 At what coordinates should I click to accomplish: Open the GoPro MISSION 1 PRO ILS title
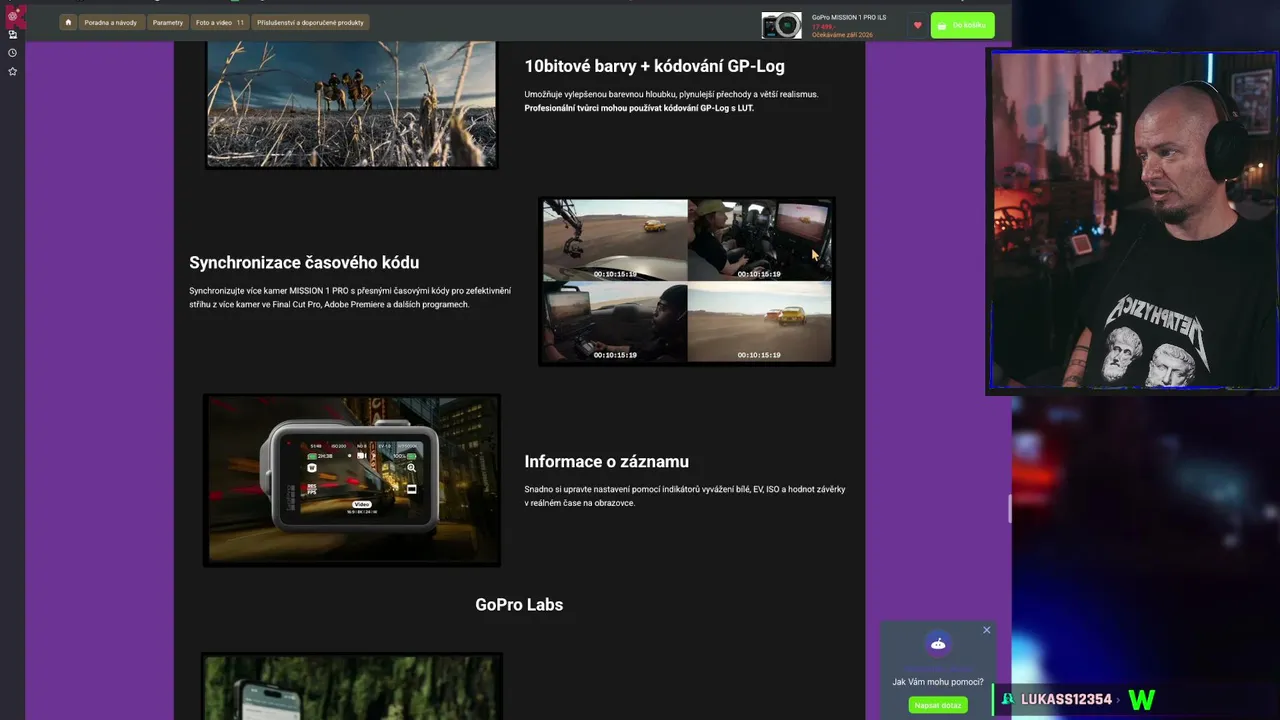849,17
